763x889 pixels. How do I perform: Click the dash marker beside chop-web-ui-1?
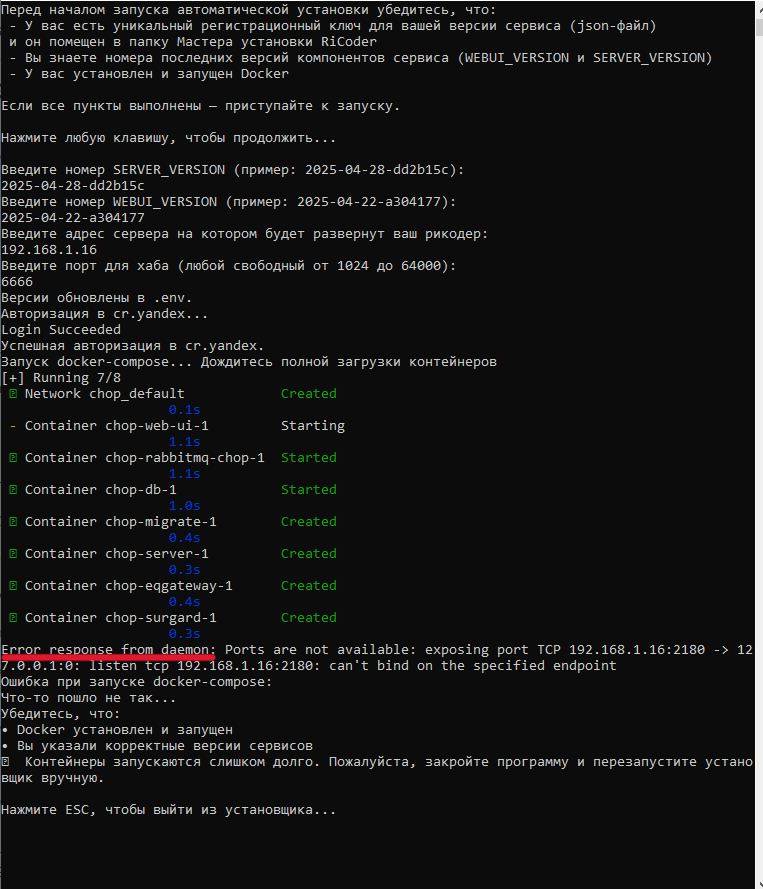click(13, 426)
